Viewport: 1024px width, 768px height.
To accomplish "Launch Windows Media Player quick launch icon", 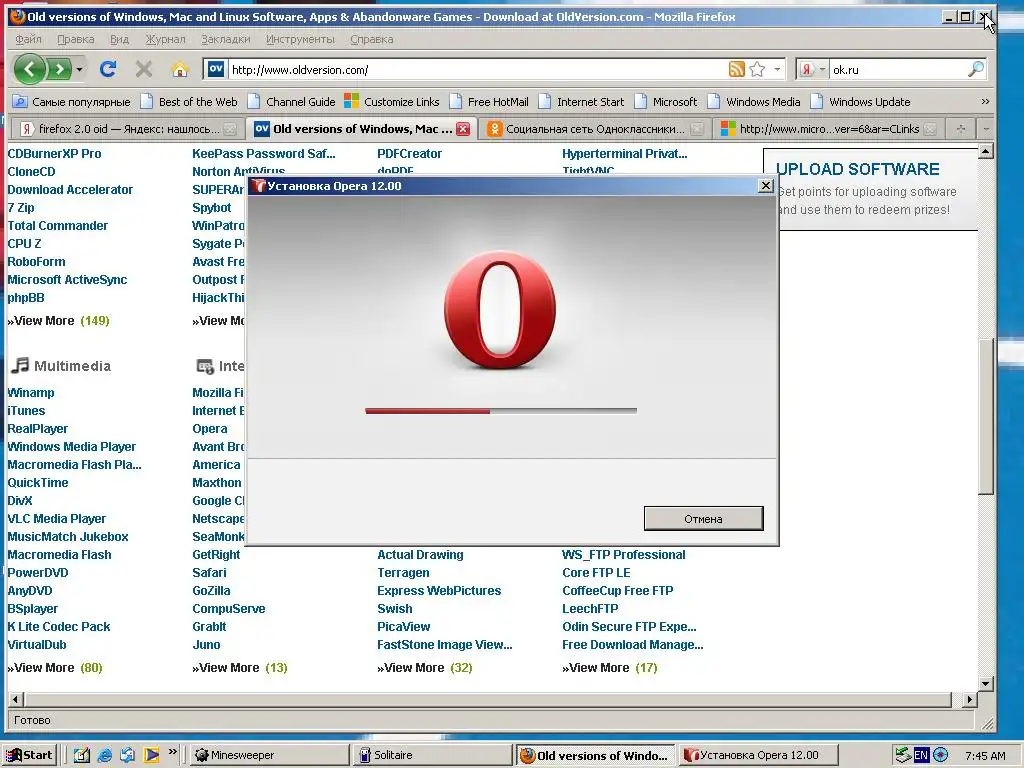I will tap(152, 755).
